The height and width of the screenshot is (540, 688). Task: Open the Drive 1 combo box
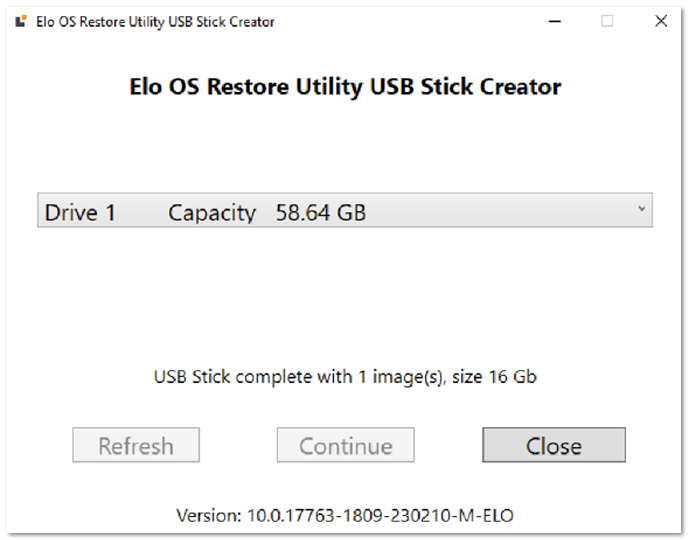coord(345,210)
